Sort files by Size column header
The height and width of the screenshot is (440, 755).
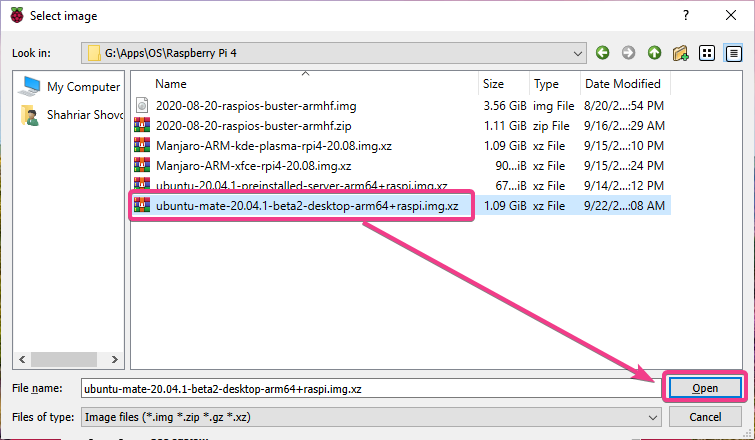point(493,84)
